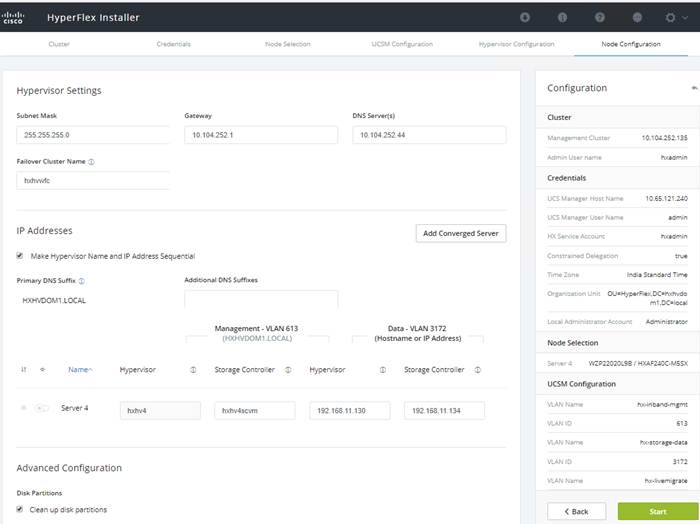The image size is (700, 524).
Task: Click the Add Converged Server button
Action: (x=461, y=233)
